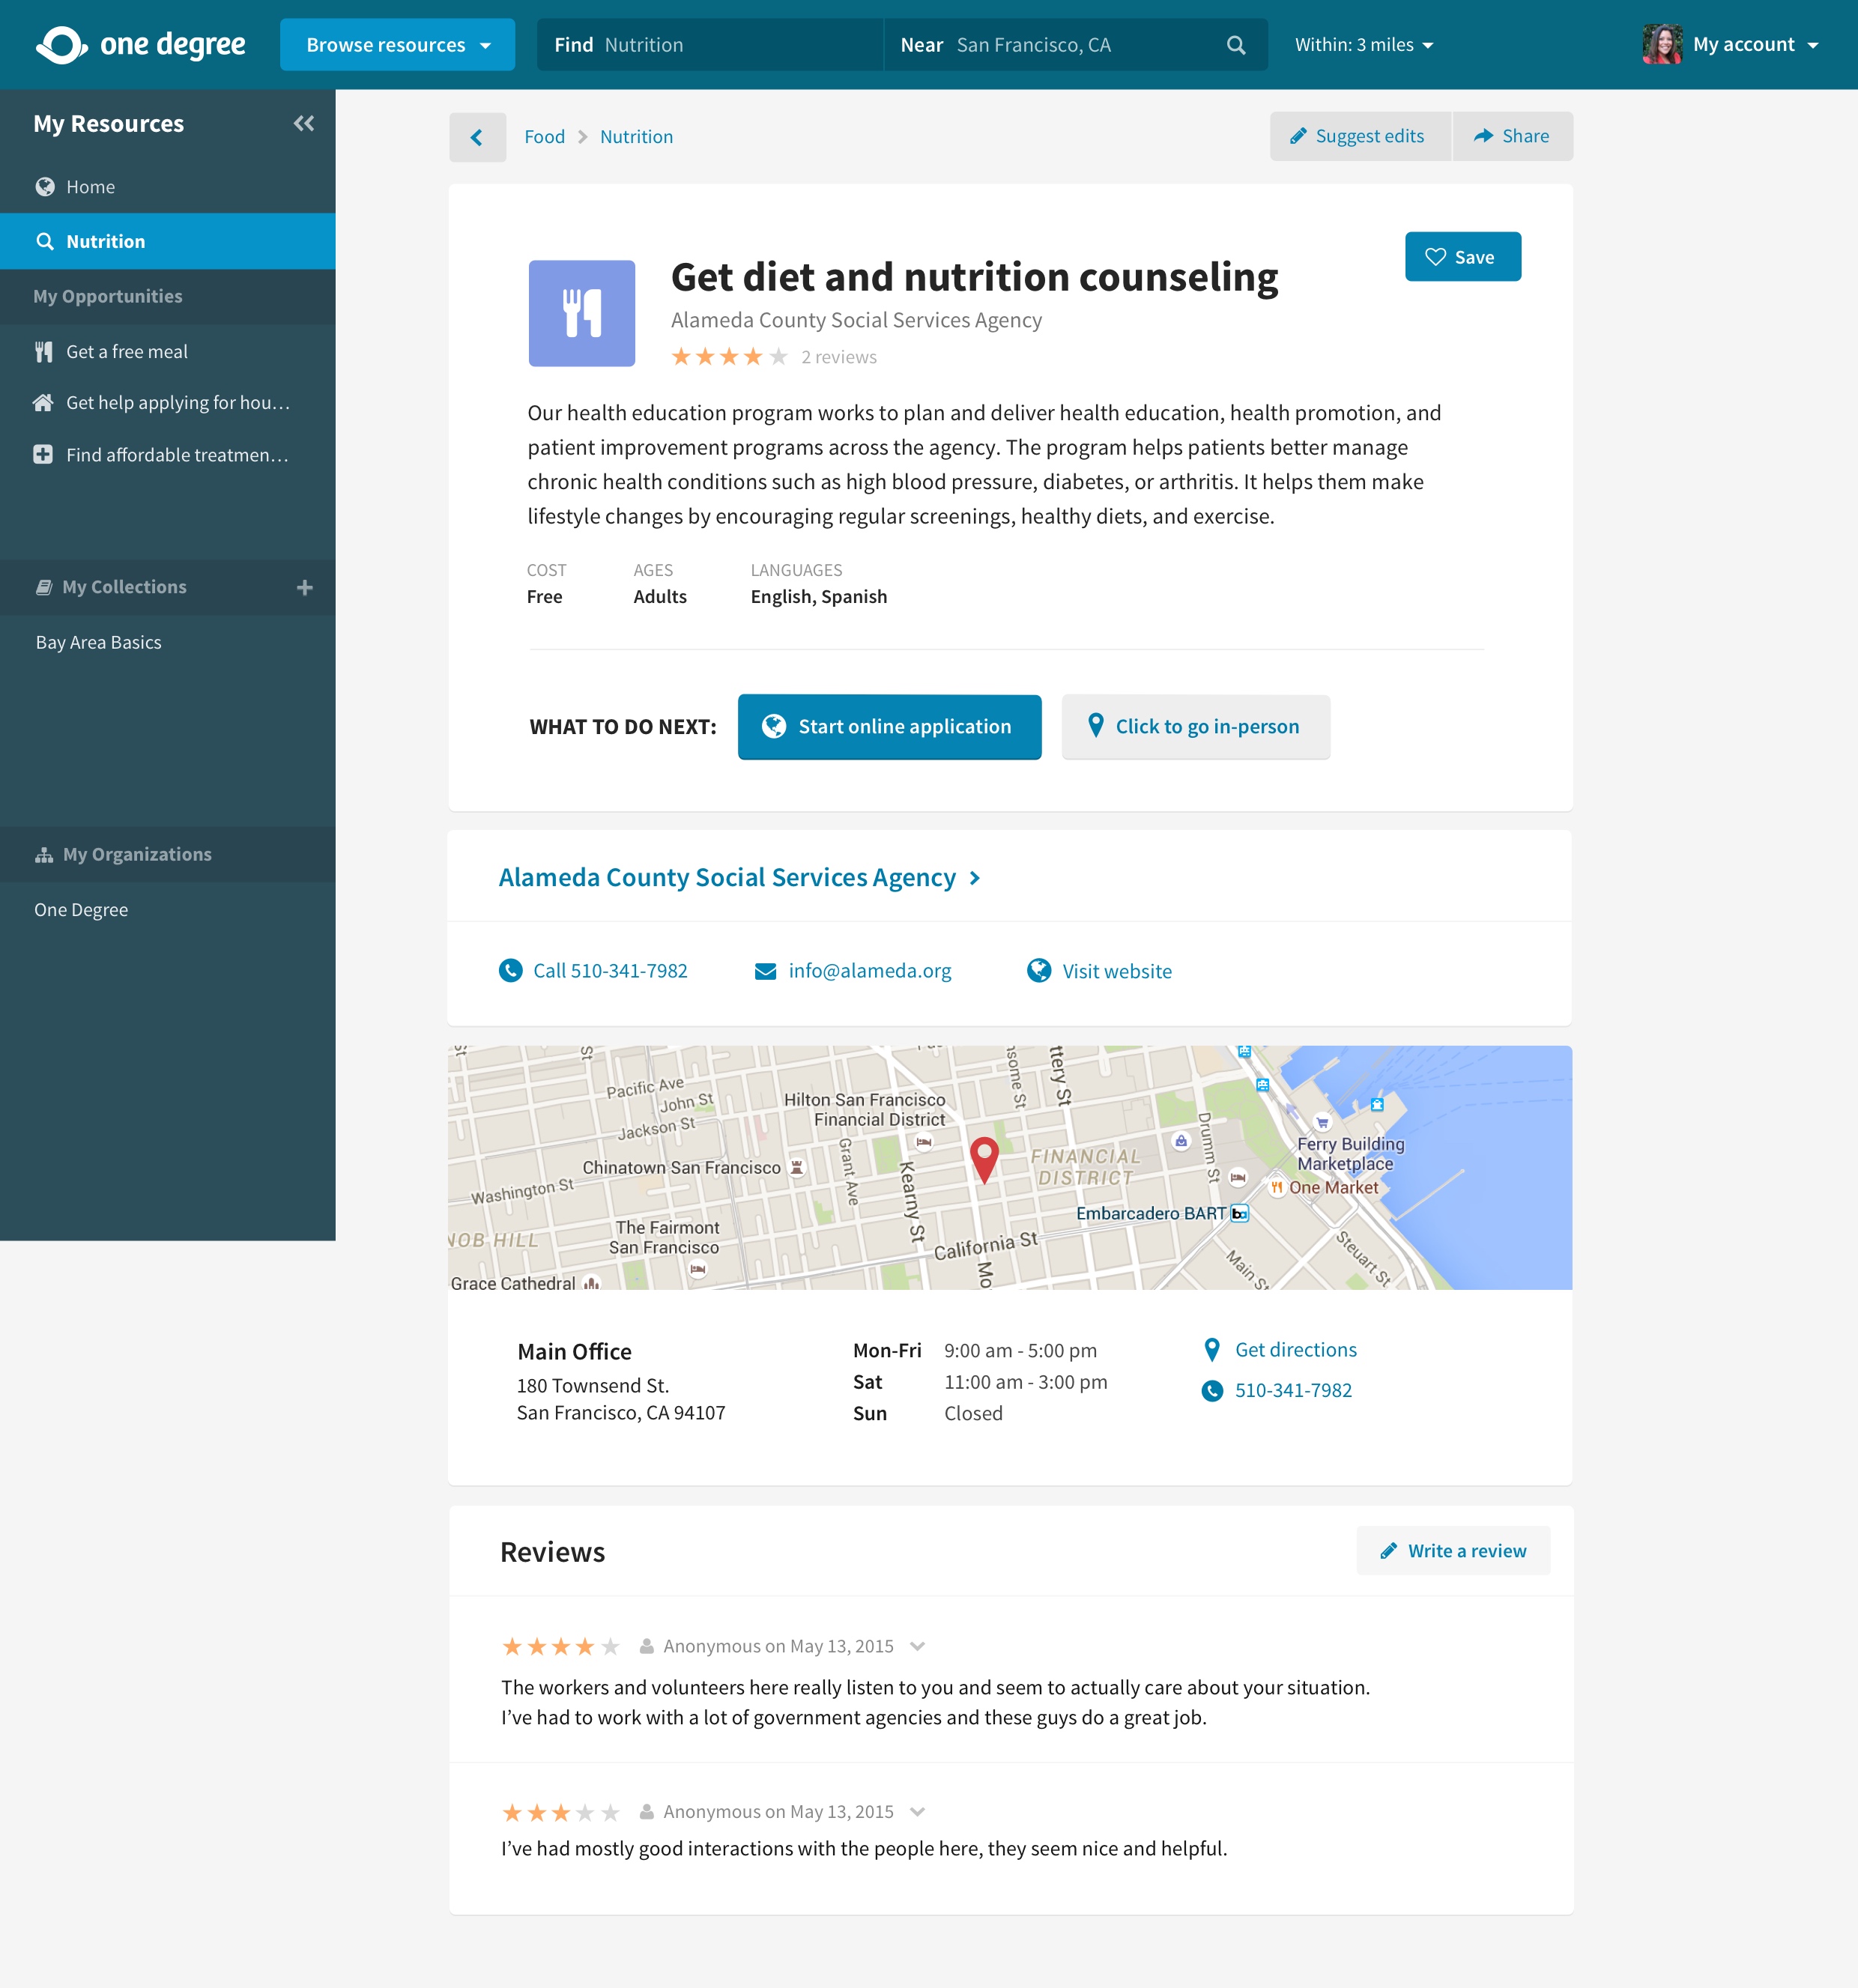Click the search magnifier icon
This screenshot has width=1858, height=1988.
click(1236, 45)
